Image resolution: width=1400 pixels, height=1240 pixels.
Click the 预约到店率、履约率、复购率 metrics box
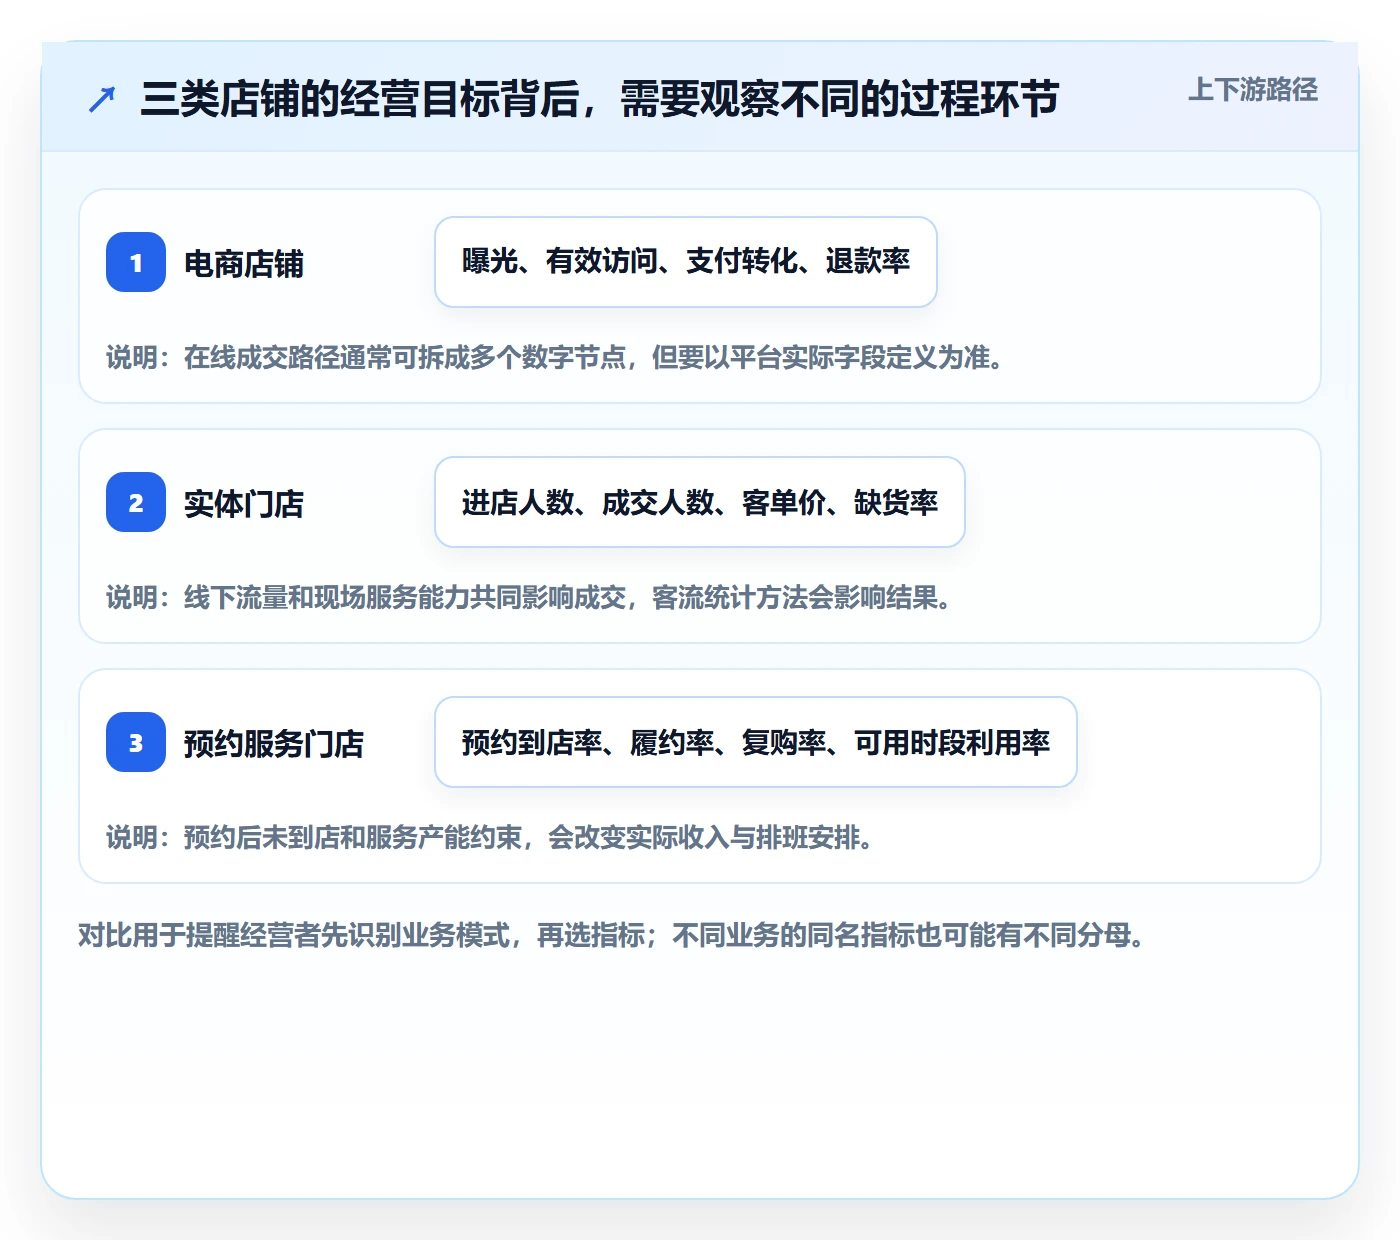pyautogui.click(x=756, y=742)
